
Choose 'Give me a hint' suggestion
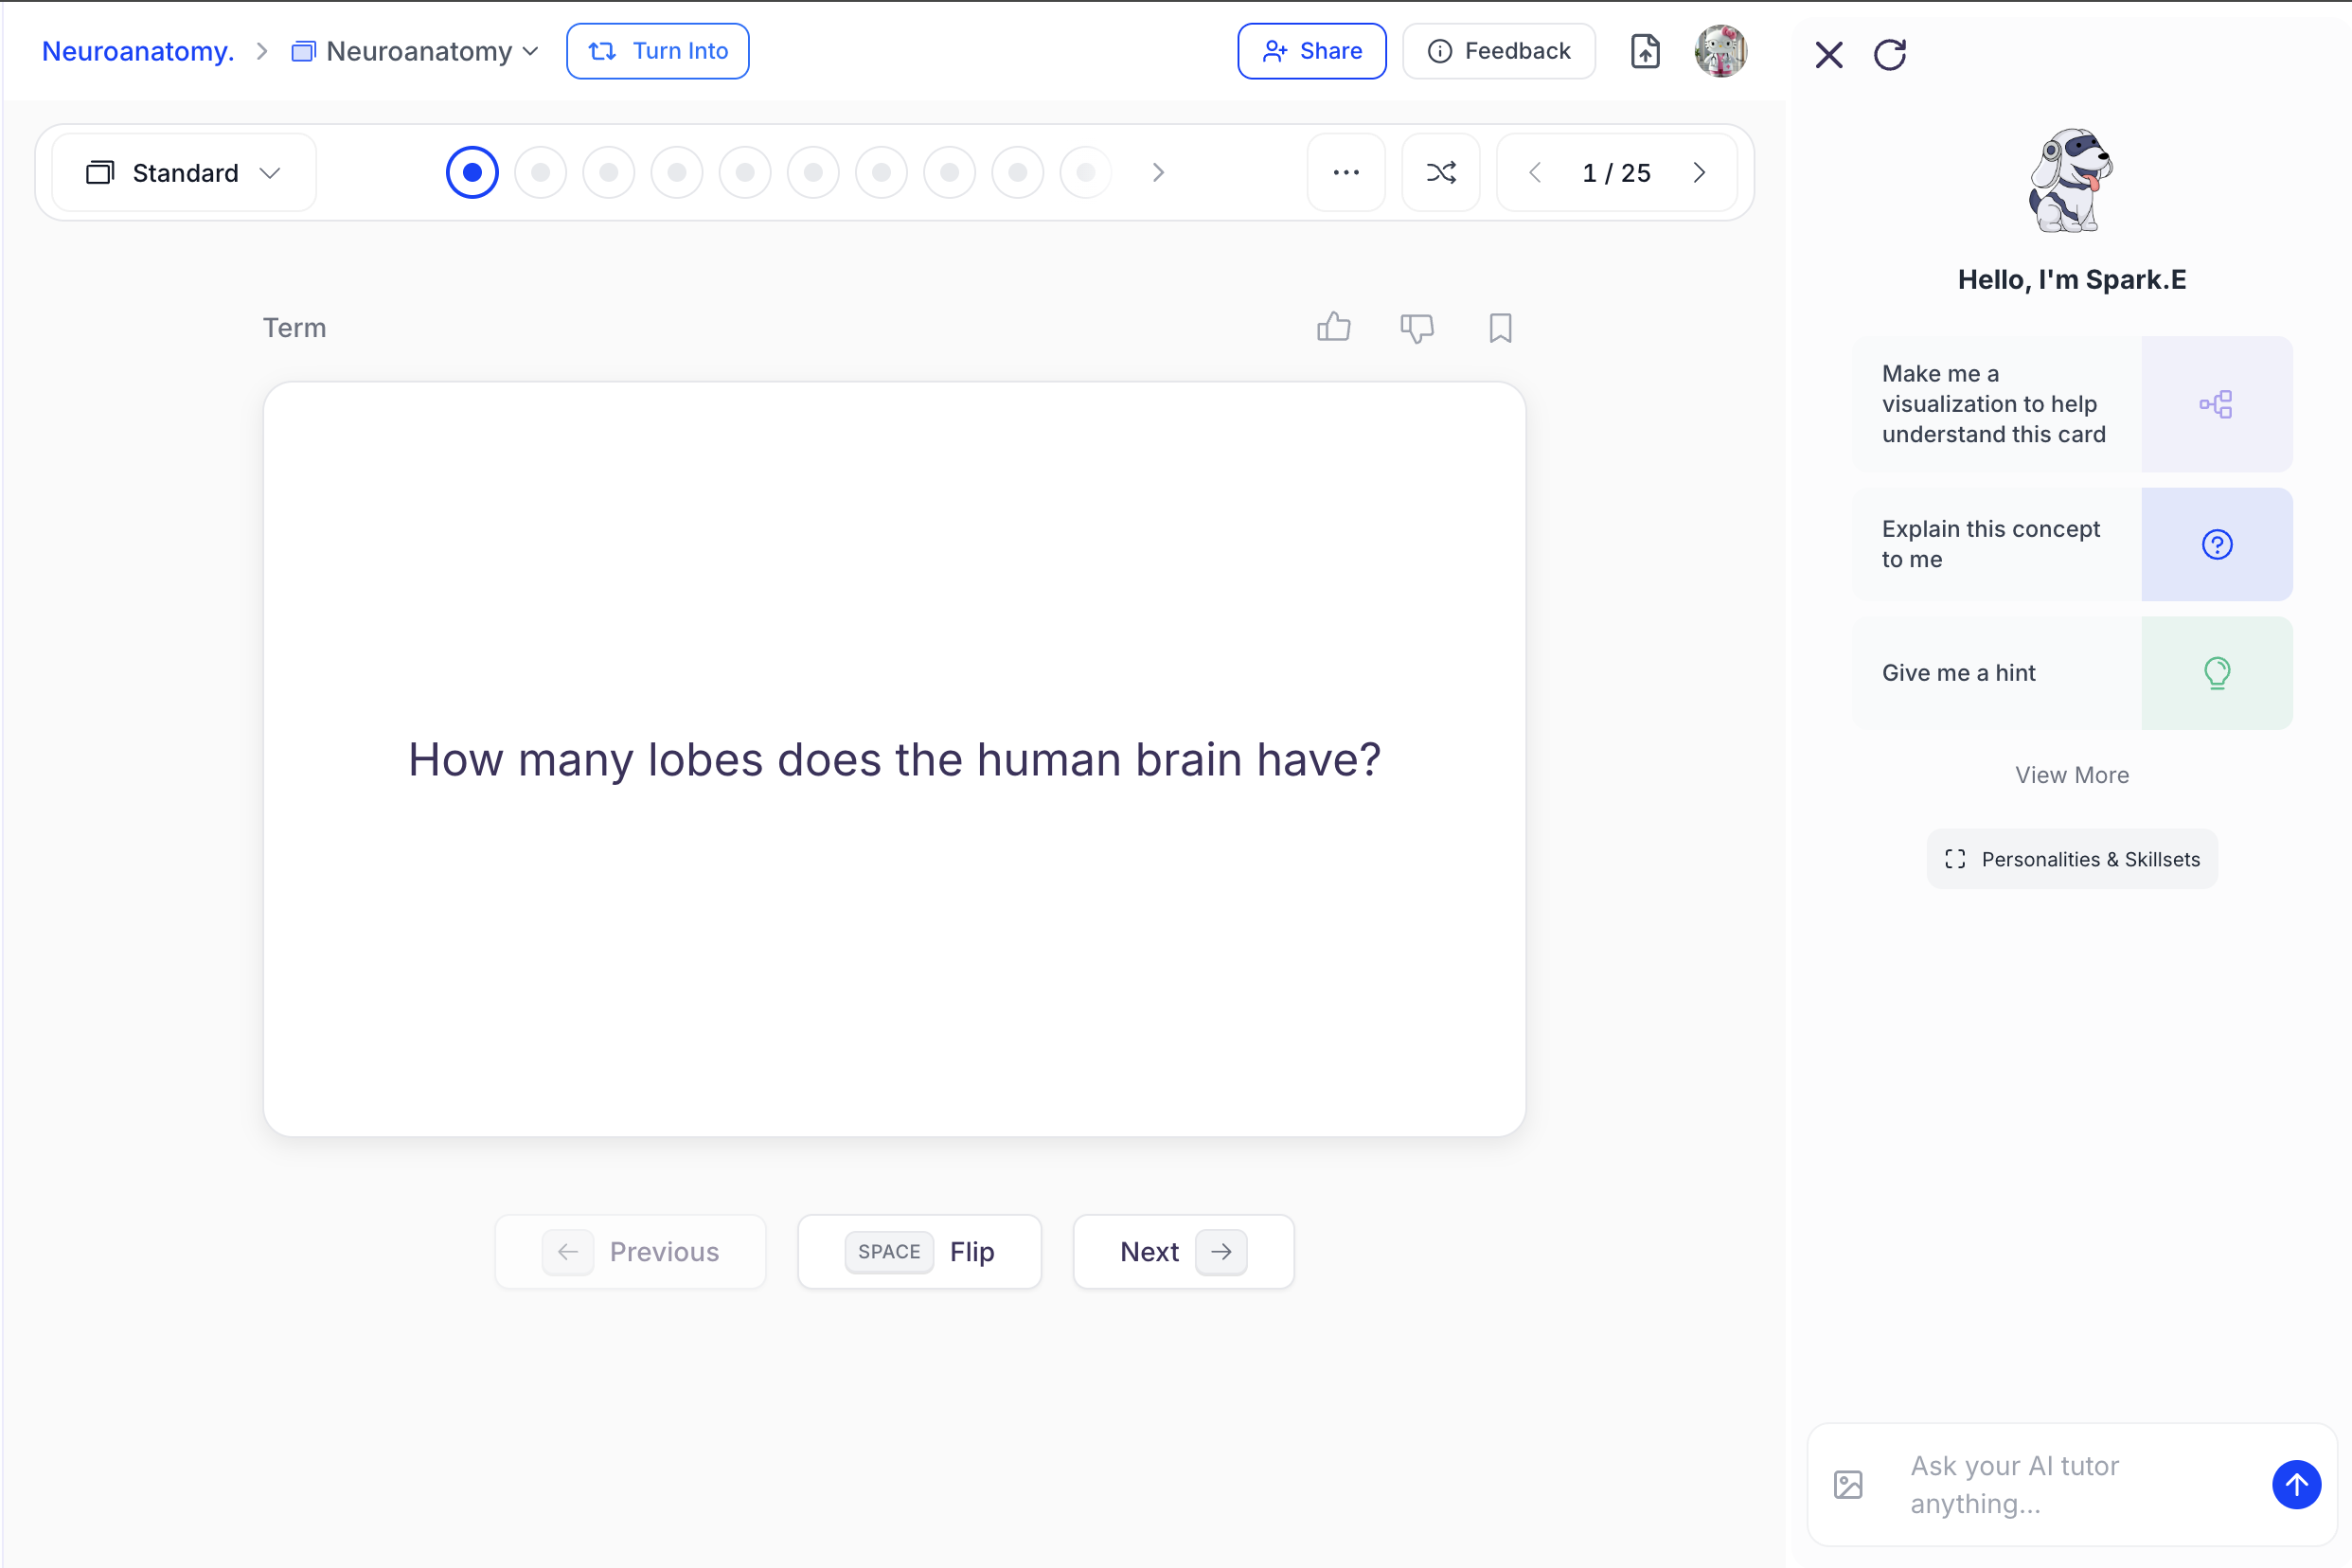(x=2071, y=673)
